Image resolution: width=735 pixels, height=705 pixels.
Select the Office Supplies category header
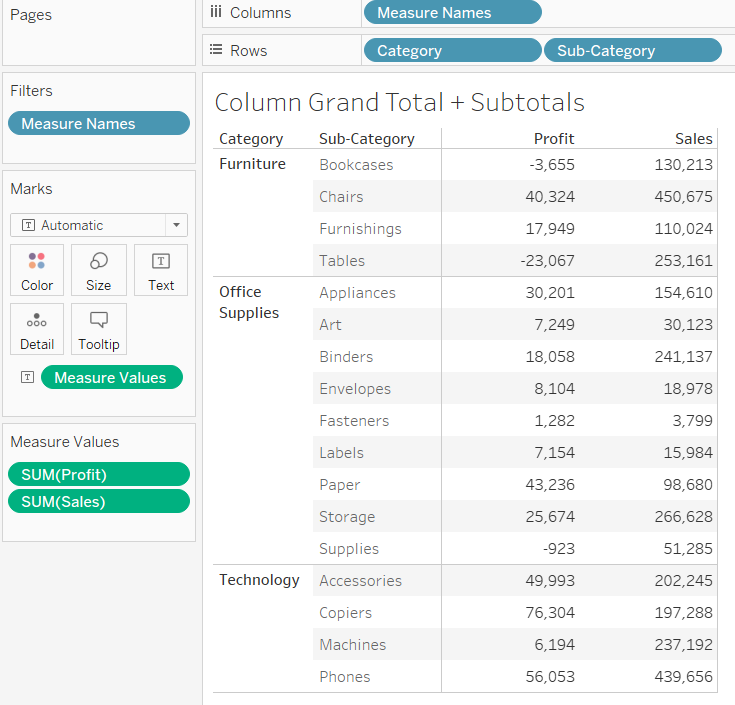[x=249, y=302]
